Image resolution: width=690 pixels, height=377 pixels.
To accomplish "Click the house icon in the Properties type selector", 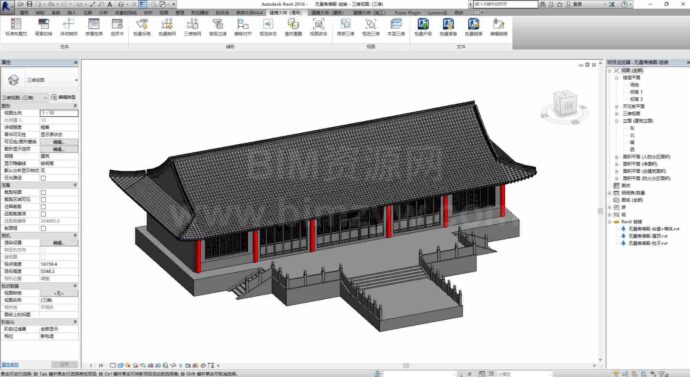I will 14,80.
